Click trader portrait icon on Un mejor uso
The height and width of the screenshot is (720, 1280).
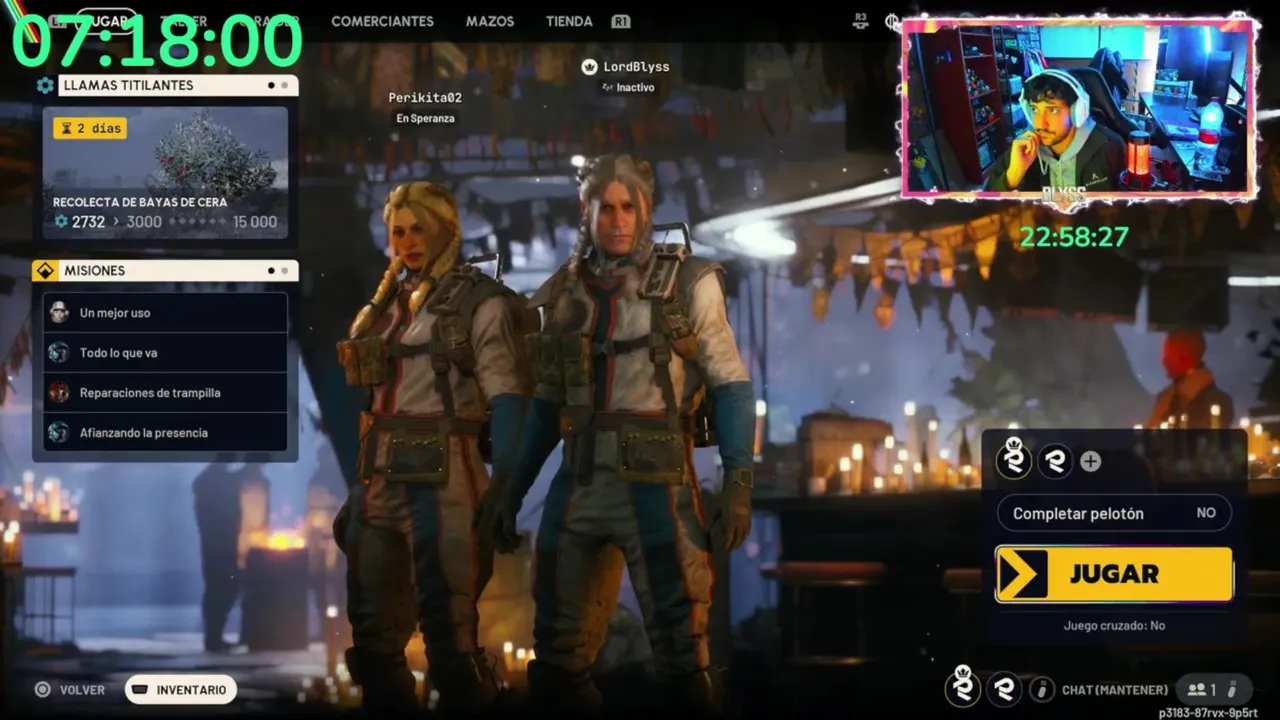pos(59,312)
